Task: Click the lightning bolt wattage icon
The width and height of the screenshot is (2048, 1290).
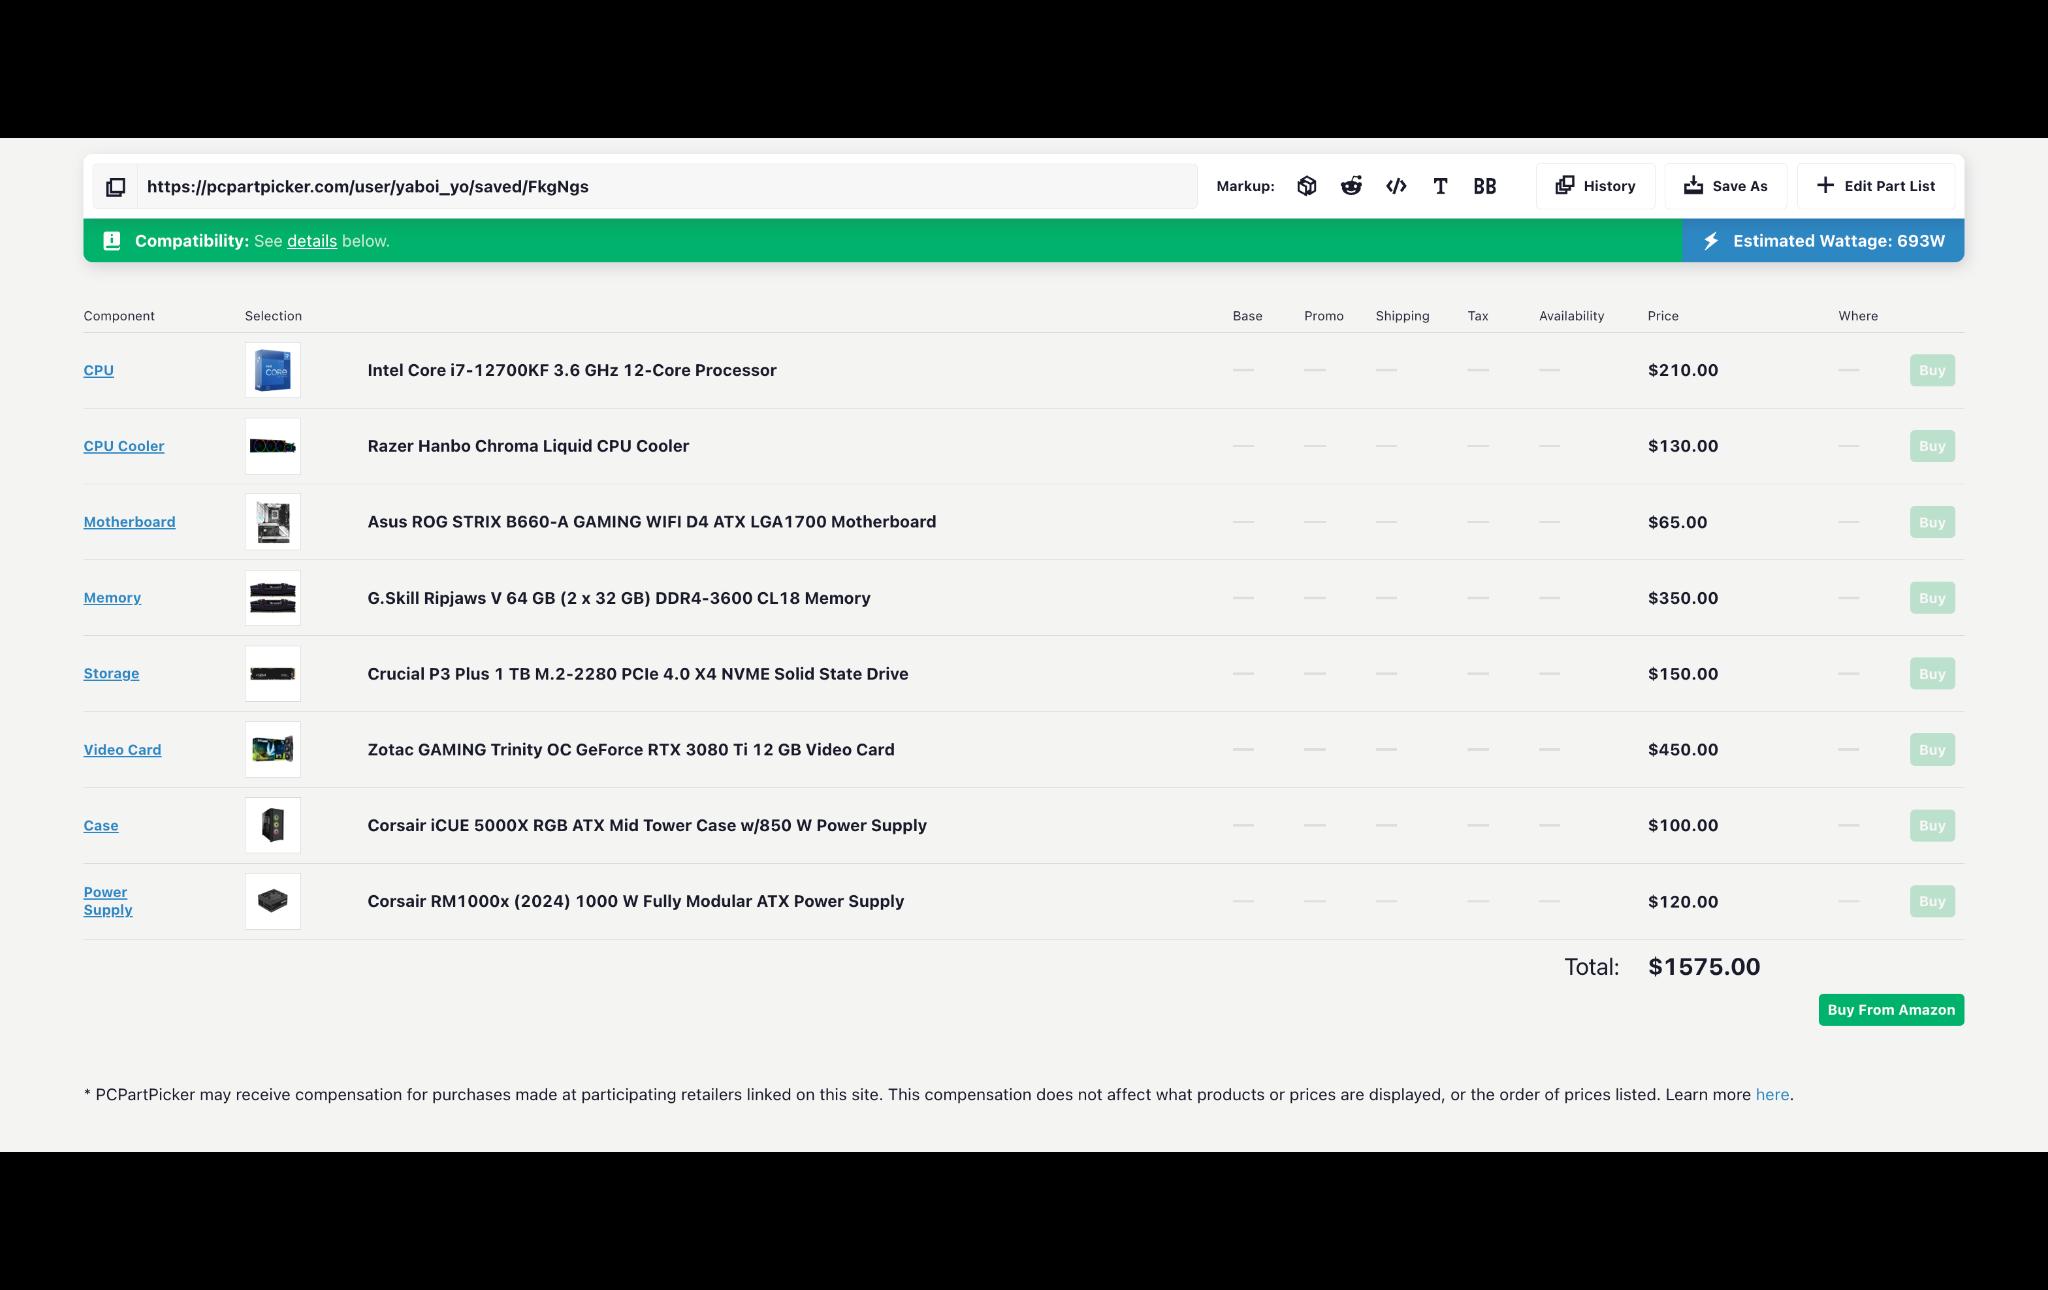Action: [x=1711, y=241]
